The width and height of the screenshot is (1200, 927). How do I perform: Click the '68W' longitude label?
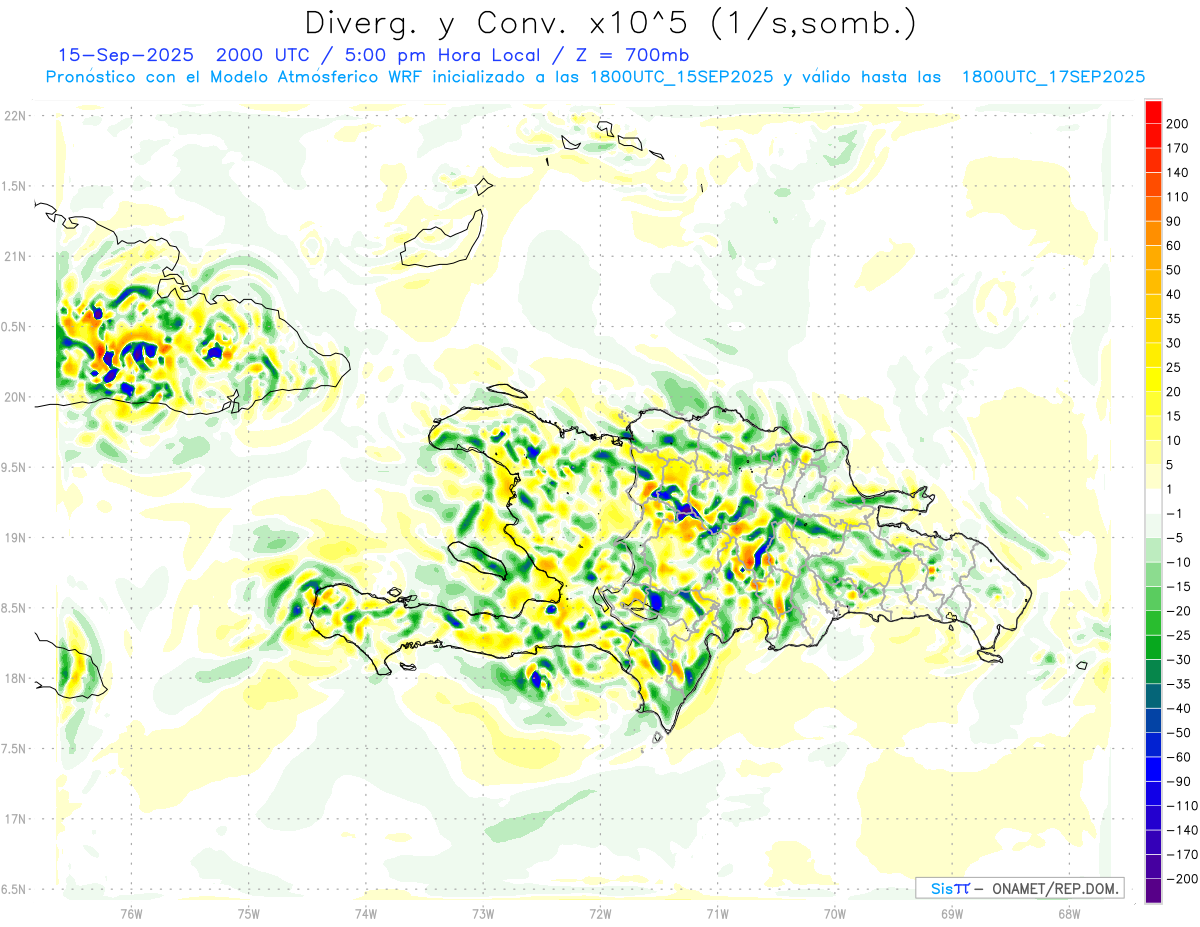(1069, 913)
